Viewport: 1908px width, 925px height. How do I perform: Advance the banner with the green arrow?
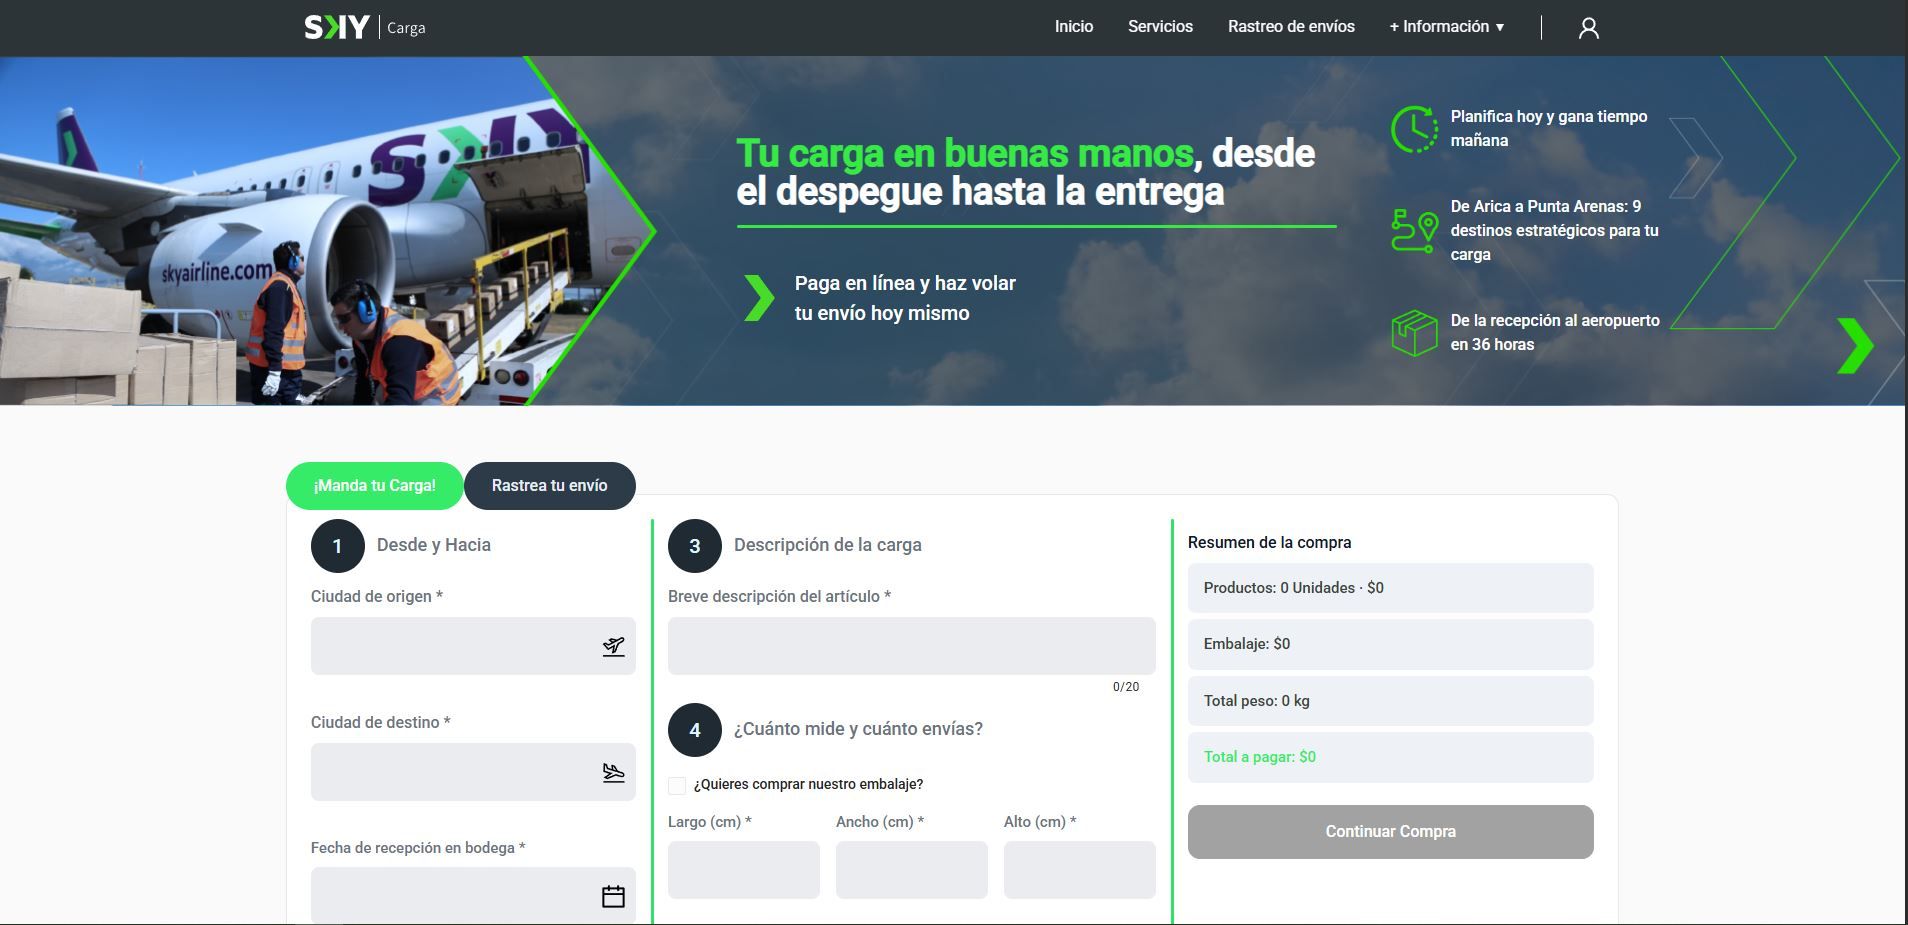(x=1857, y=346)
